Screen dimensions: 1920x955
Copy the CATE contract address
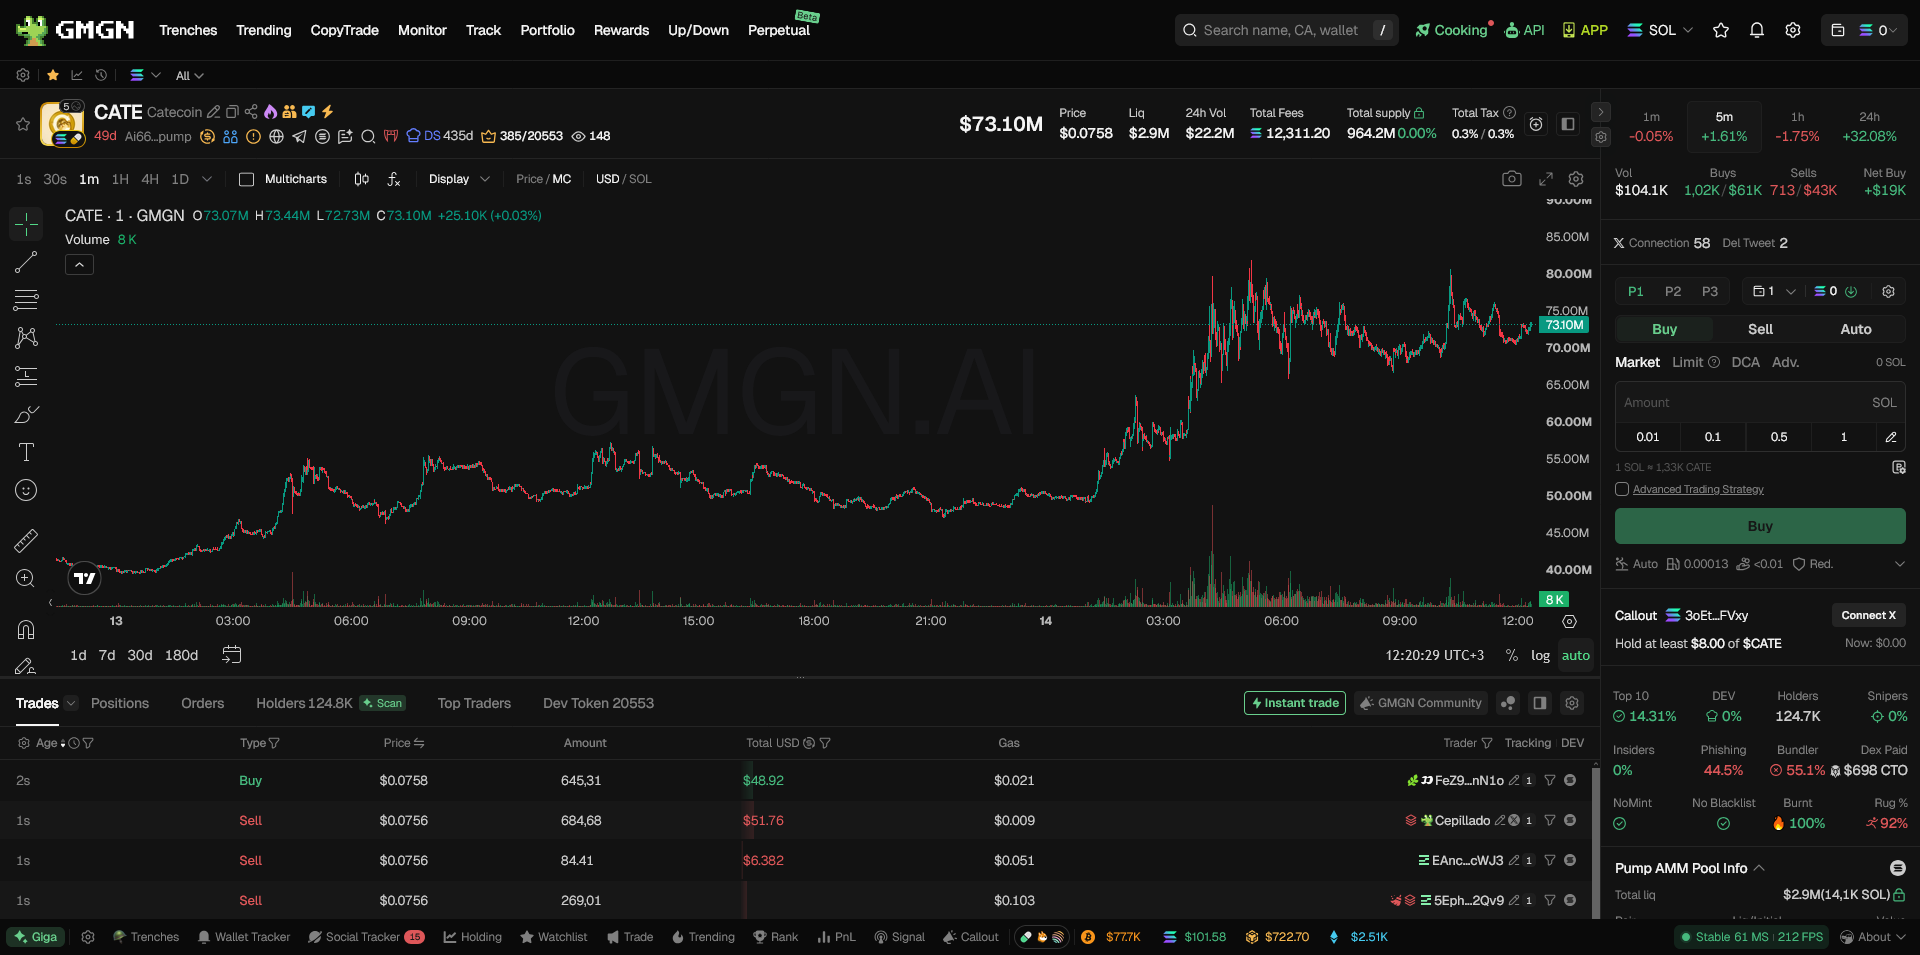click(x=232, y=112)
